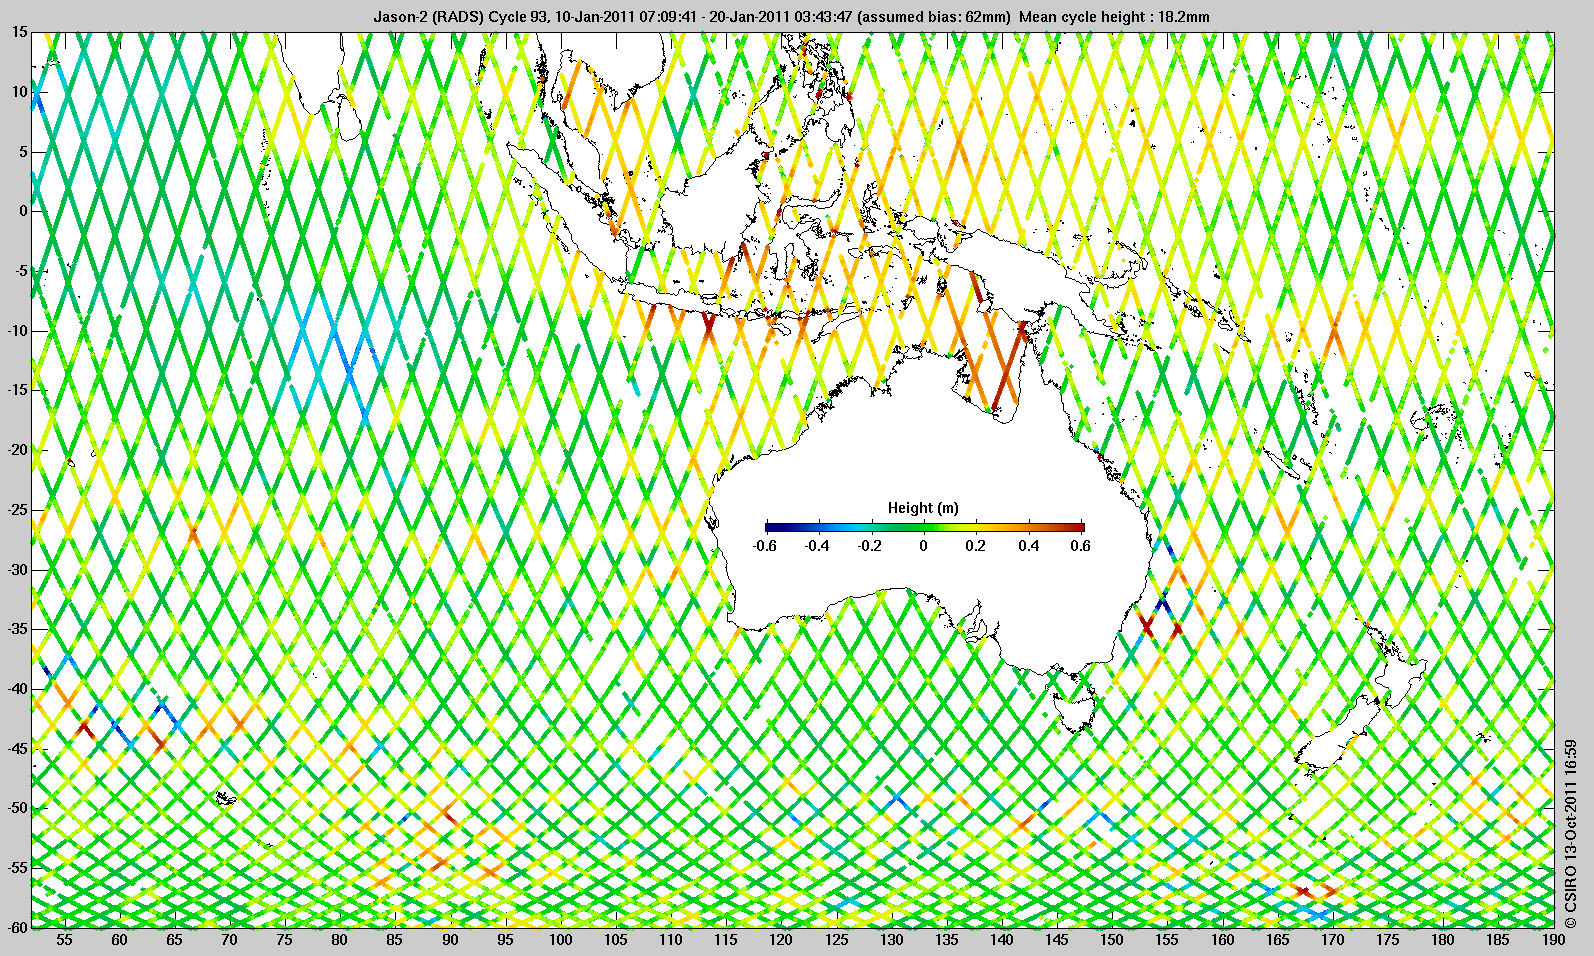Click the CSIRO 13-Oct-2011 16:59 copyright text

point(1571,833)
